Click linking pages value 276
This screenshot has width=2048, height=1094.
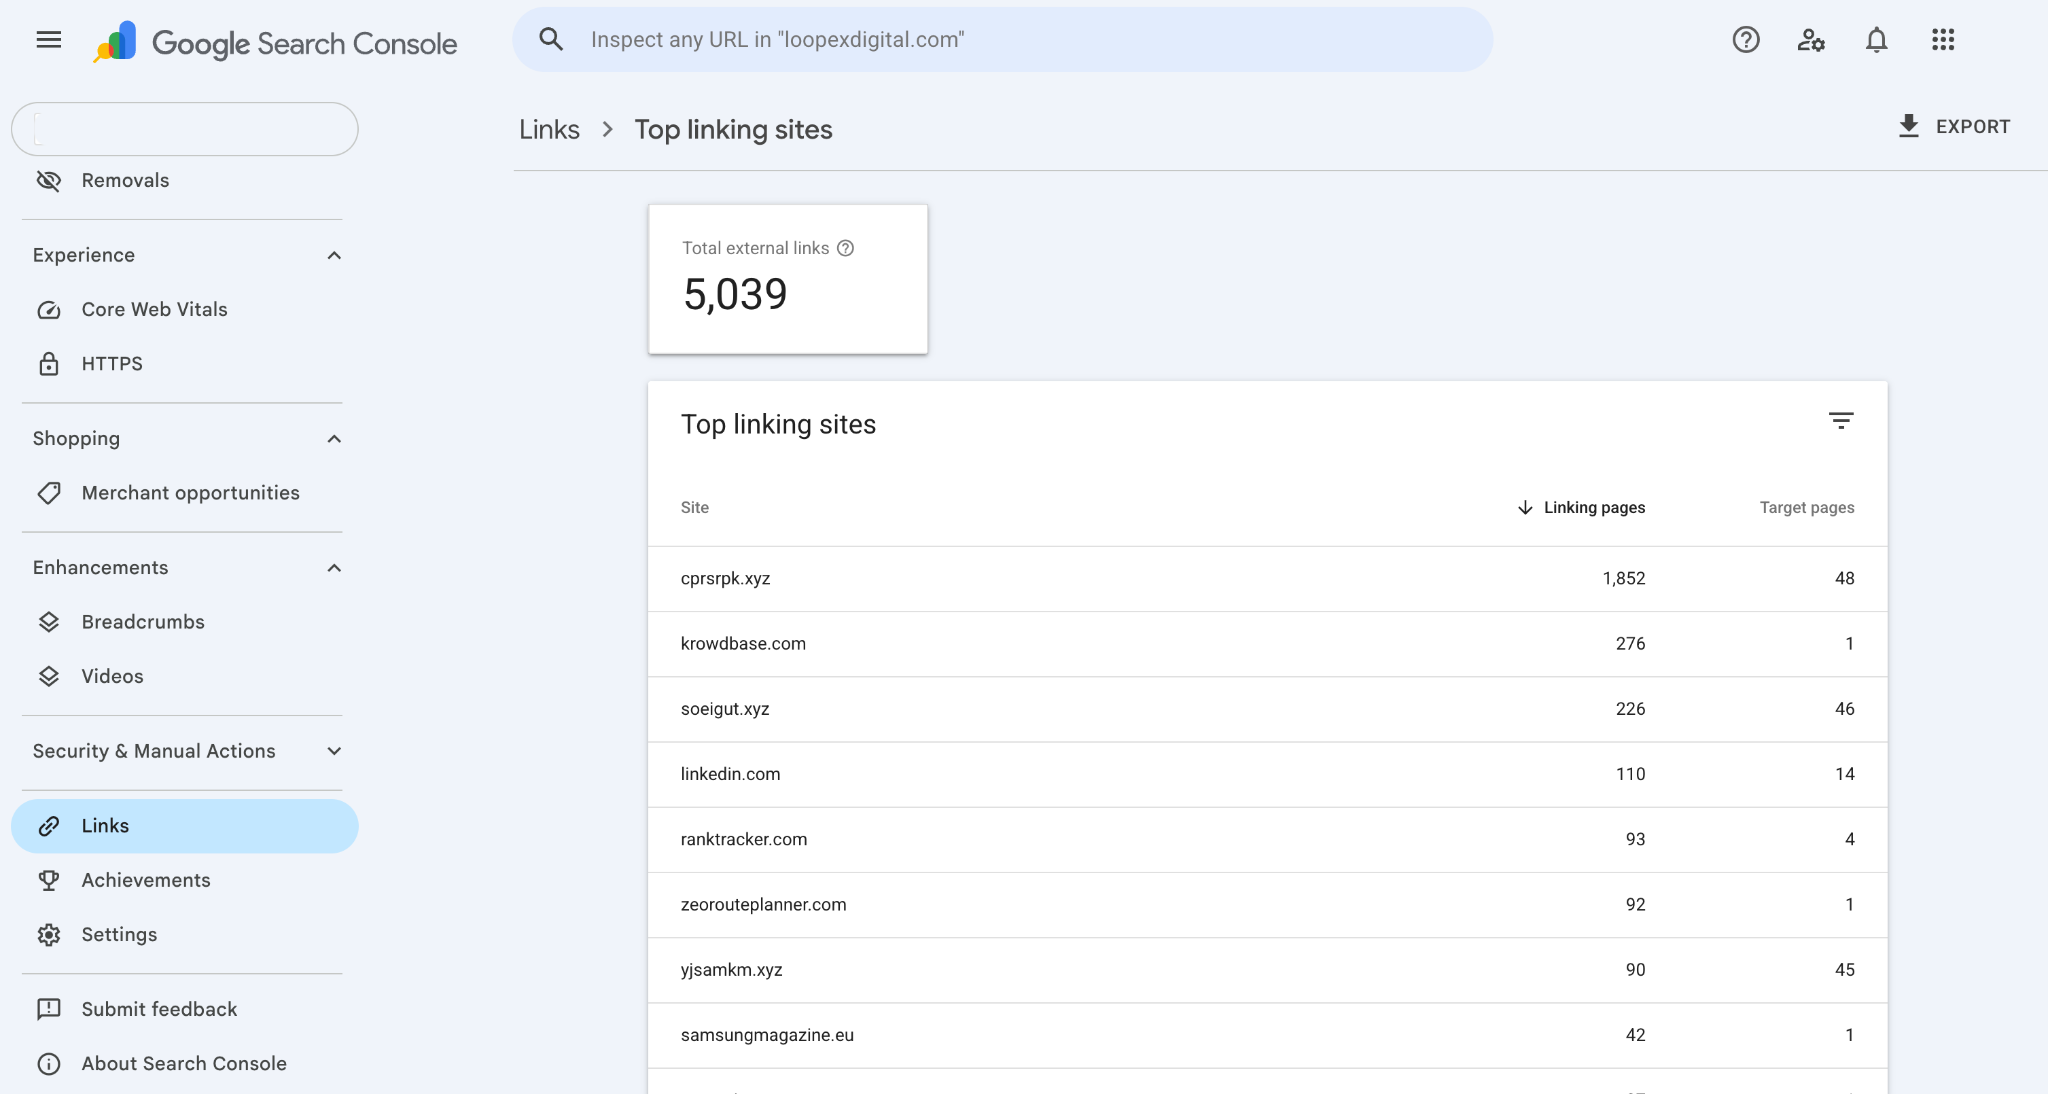click(1630, 644)
